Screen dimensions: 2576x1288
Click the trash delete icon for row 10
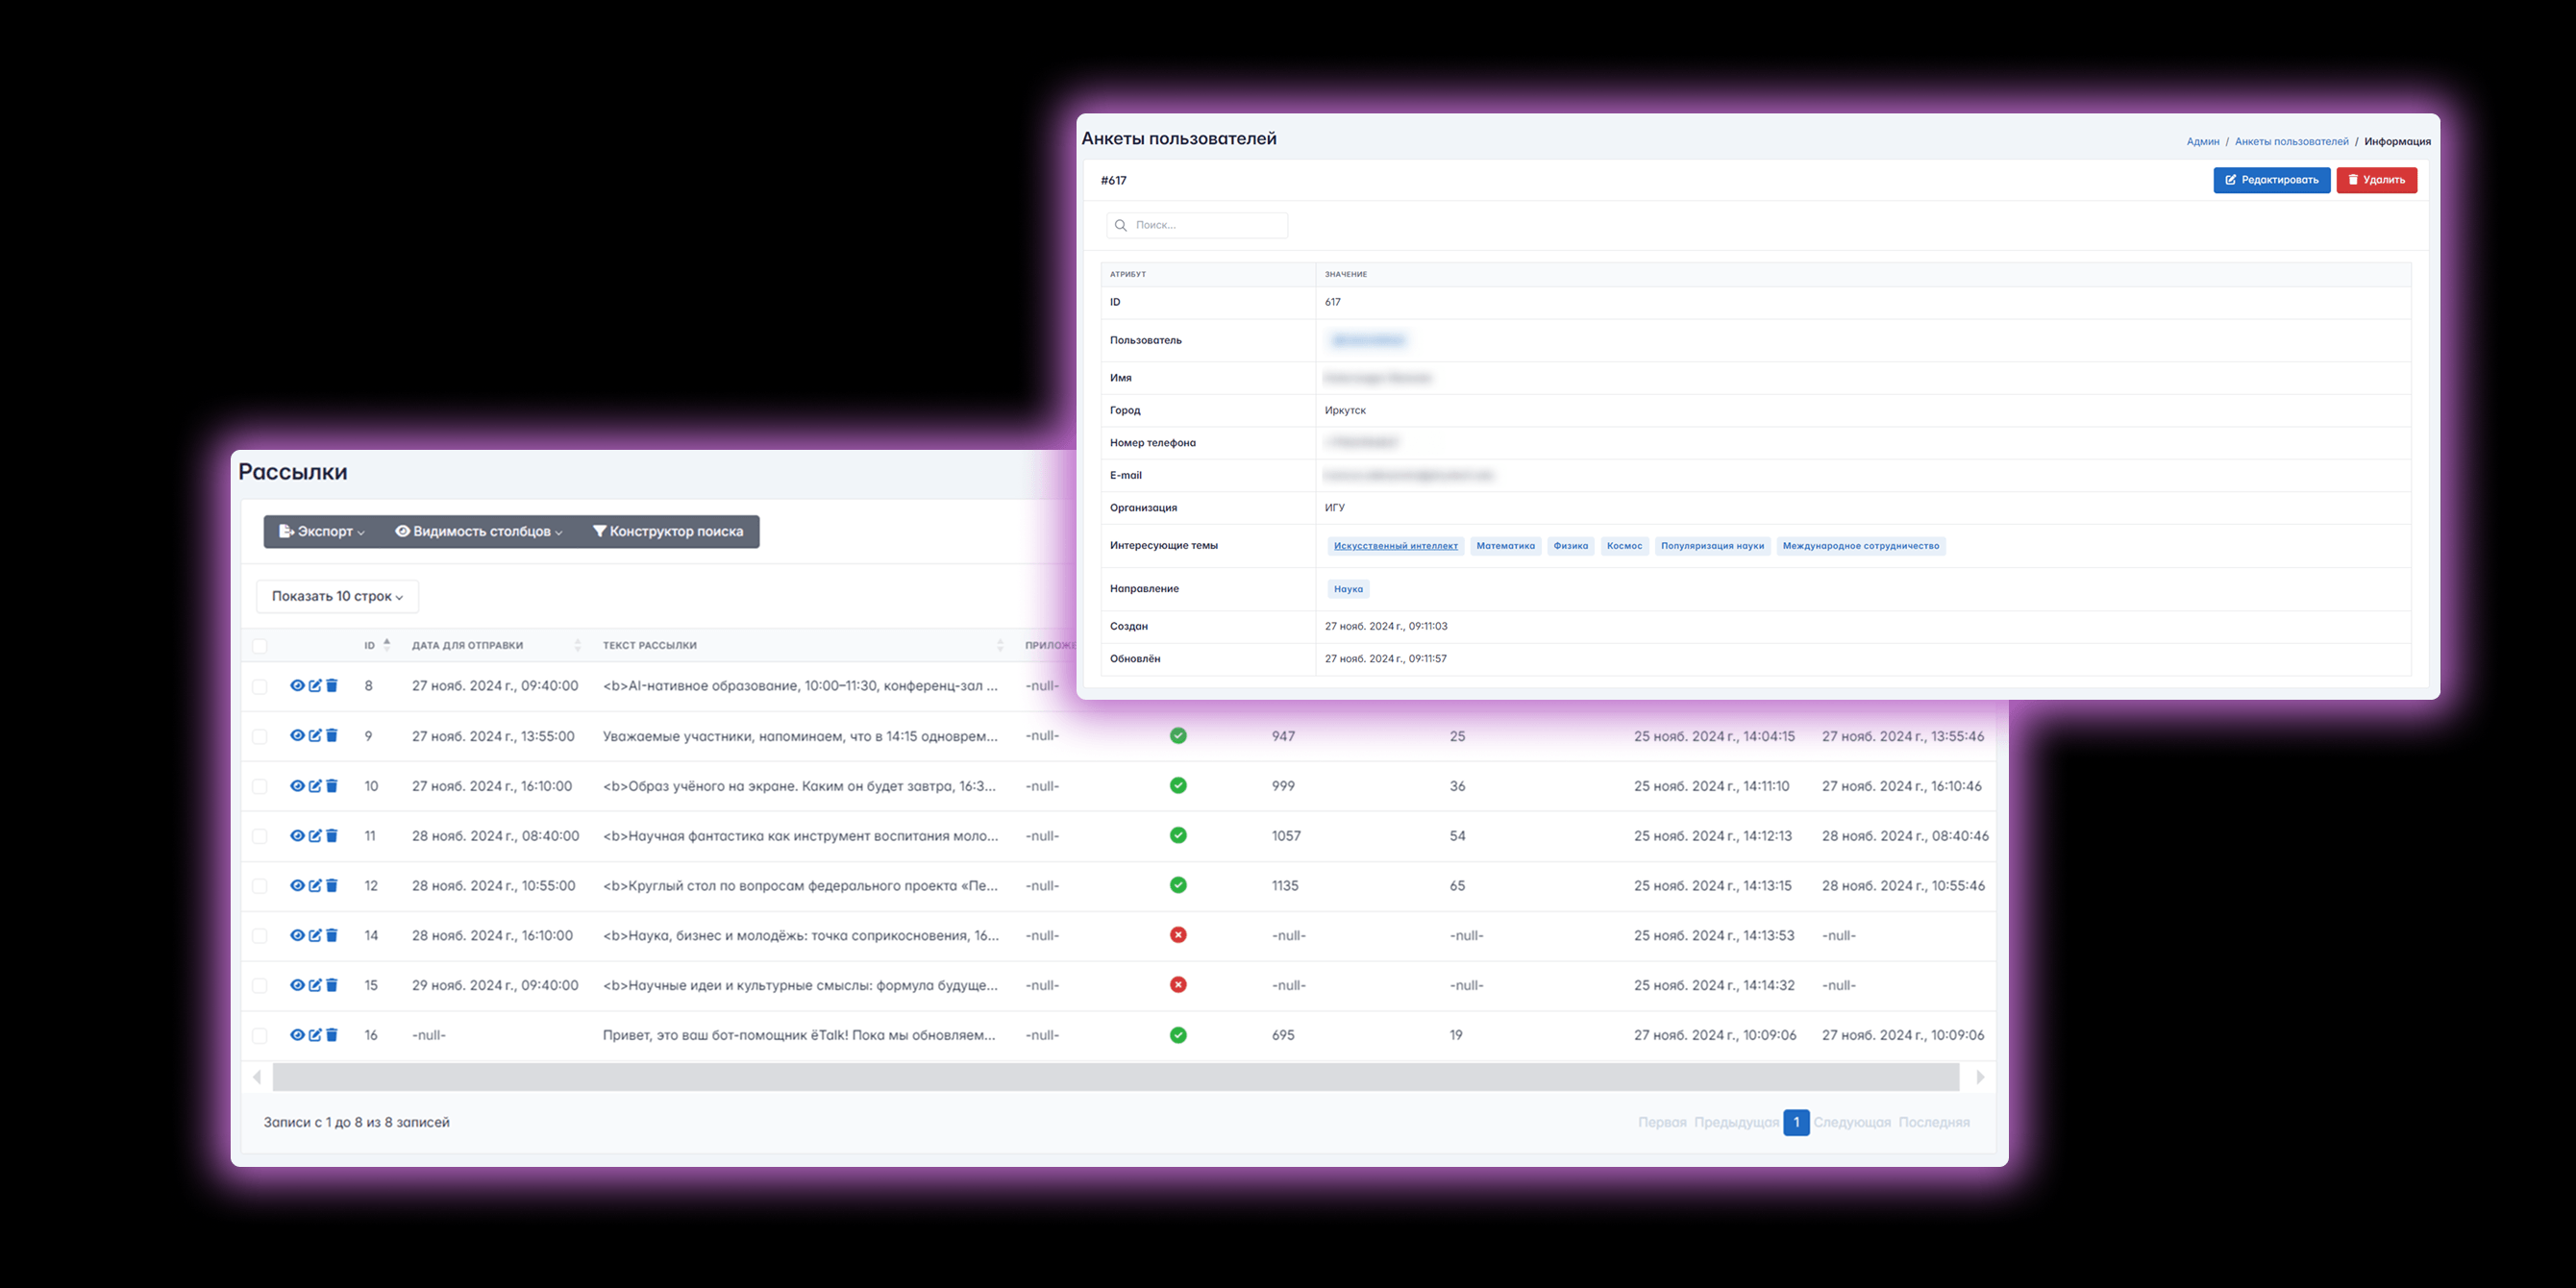pos(332,786)
